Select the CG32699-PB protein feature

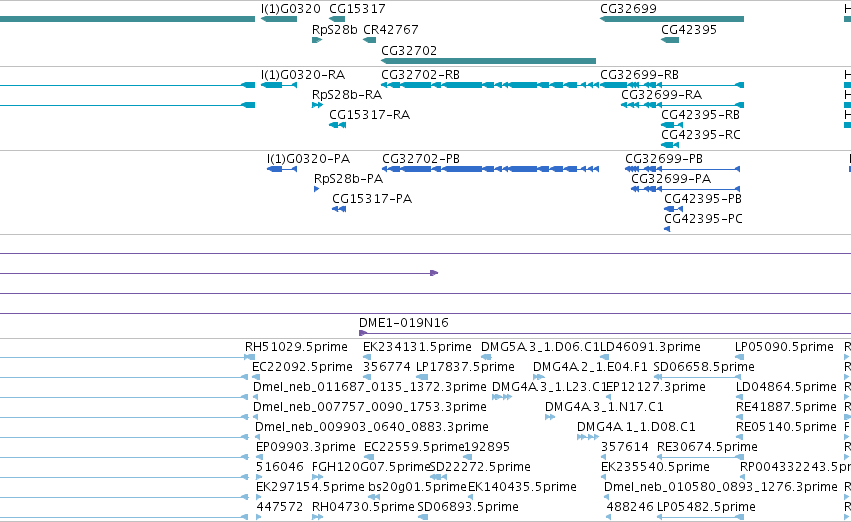pyautogui.click(x=683, y=169)
